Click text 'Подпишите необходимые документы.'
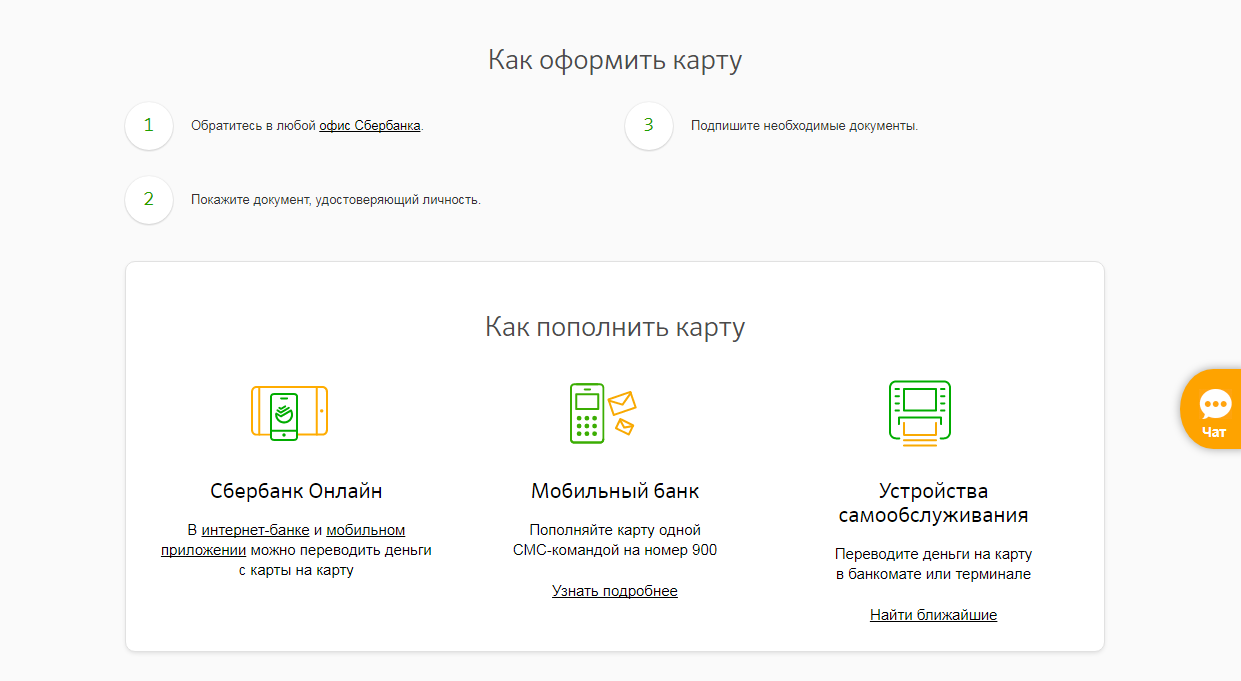This screenshot has height=681, width=1241. (x=804, y=126)
